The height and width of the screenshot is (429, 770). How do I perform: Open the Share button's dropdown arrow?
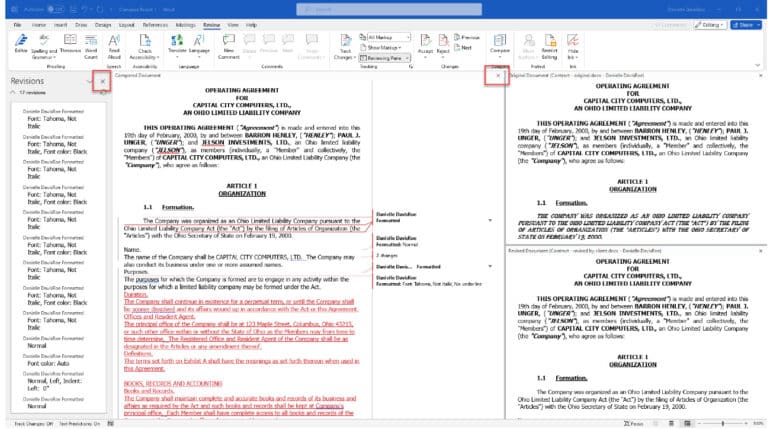tap(758, 25)
